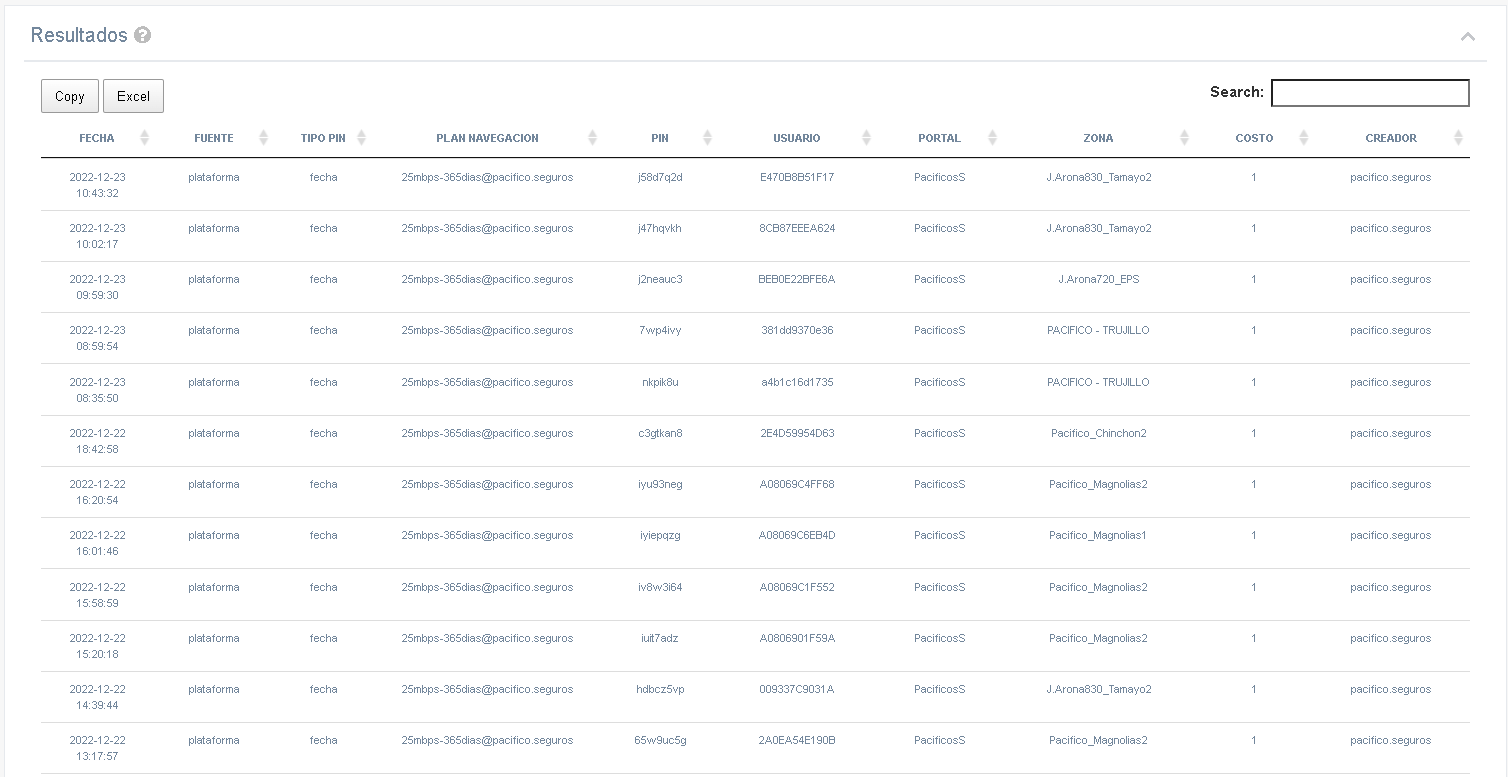The height and width of the screenshot is (777, 1508).
Task: Export results with the Excel button
Action: tap(133, 96)
